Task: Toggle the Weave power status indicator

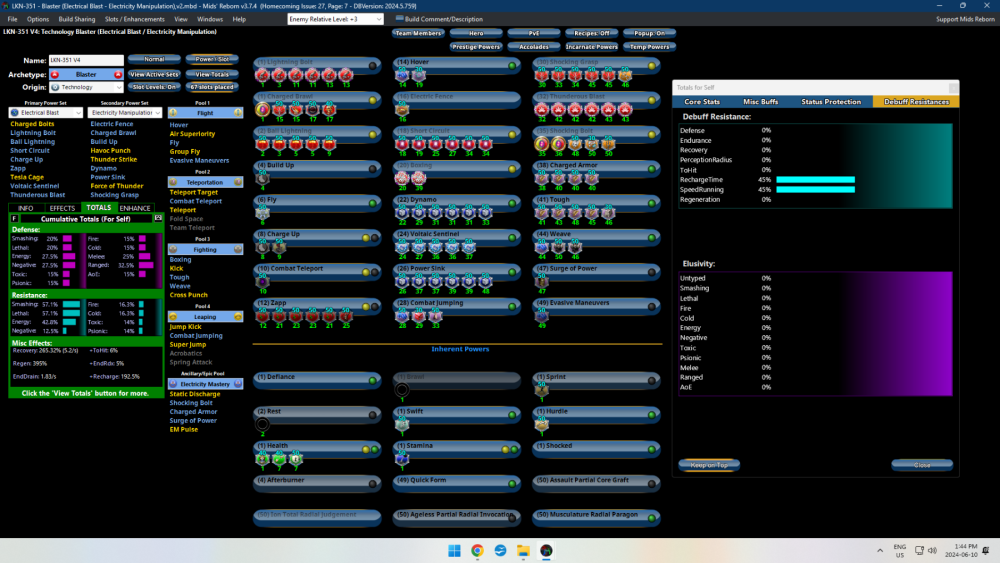Action: tap(652, 238)
